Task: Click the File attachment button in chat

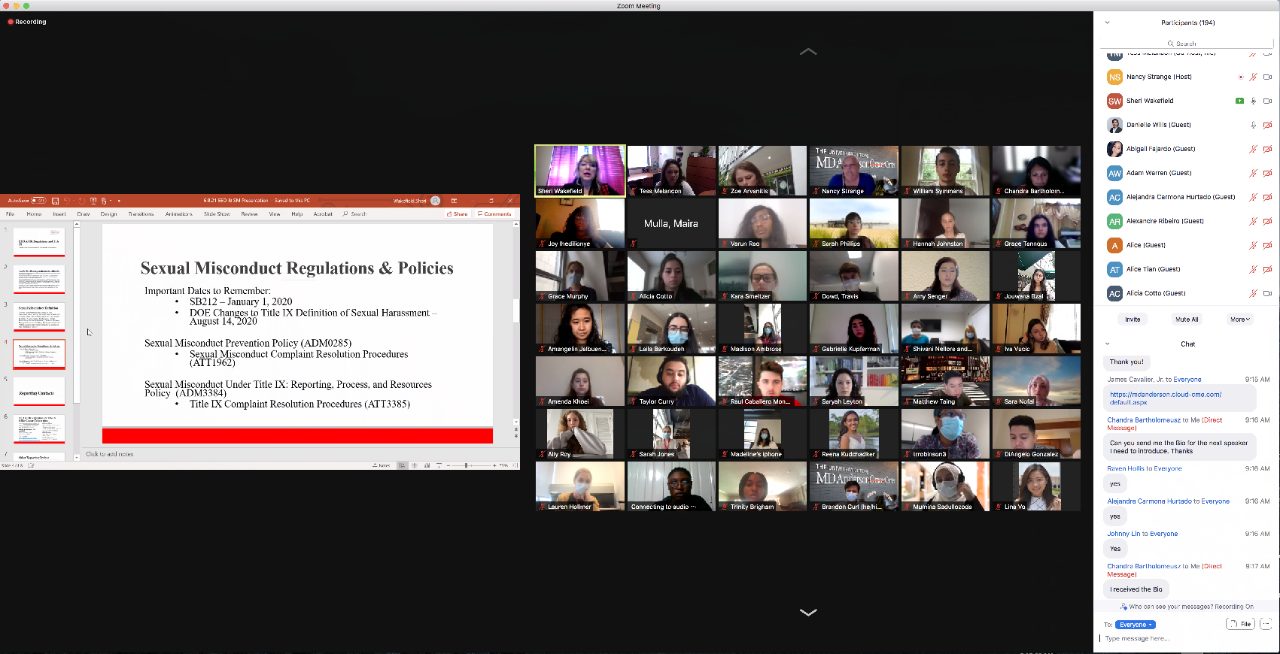Action: (1240, 624)
